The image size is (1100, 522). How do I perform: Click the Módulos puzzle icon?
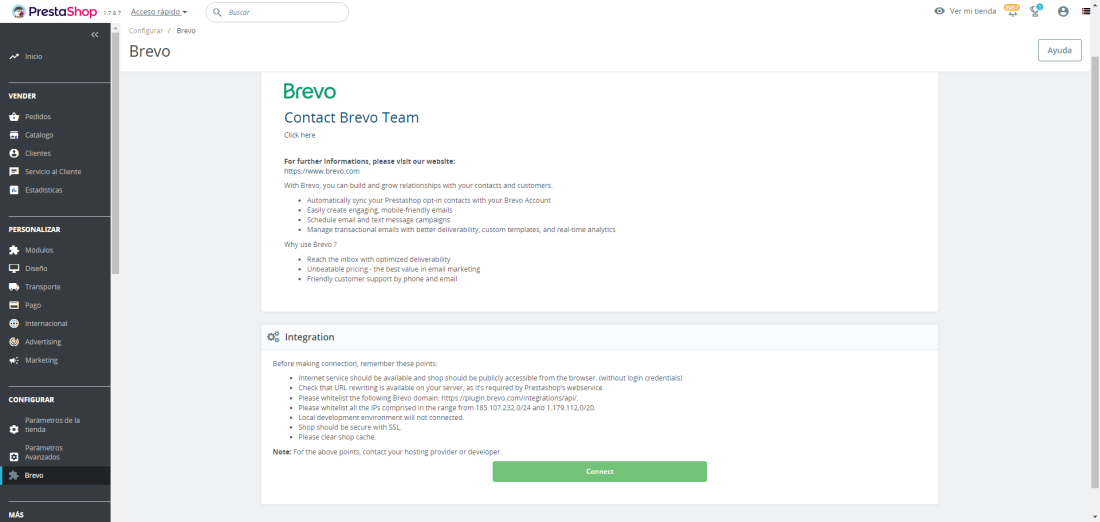coord(14,250)
